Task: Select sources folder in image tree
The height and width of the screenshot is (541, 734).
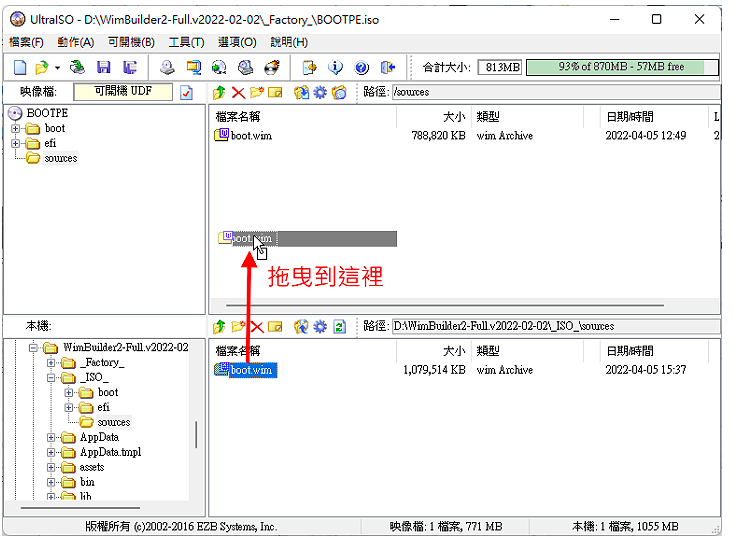Action: [61, 158]
